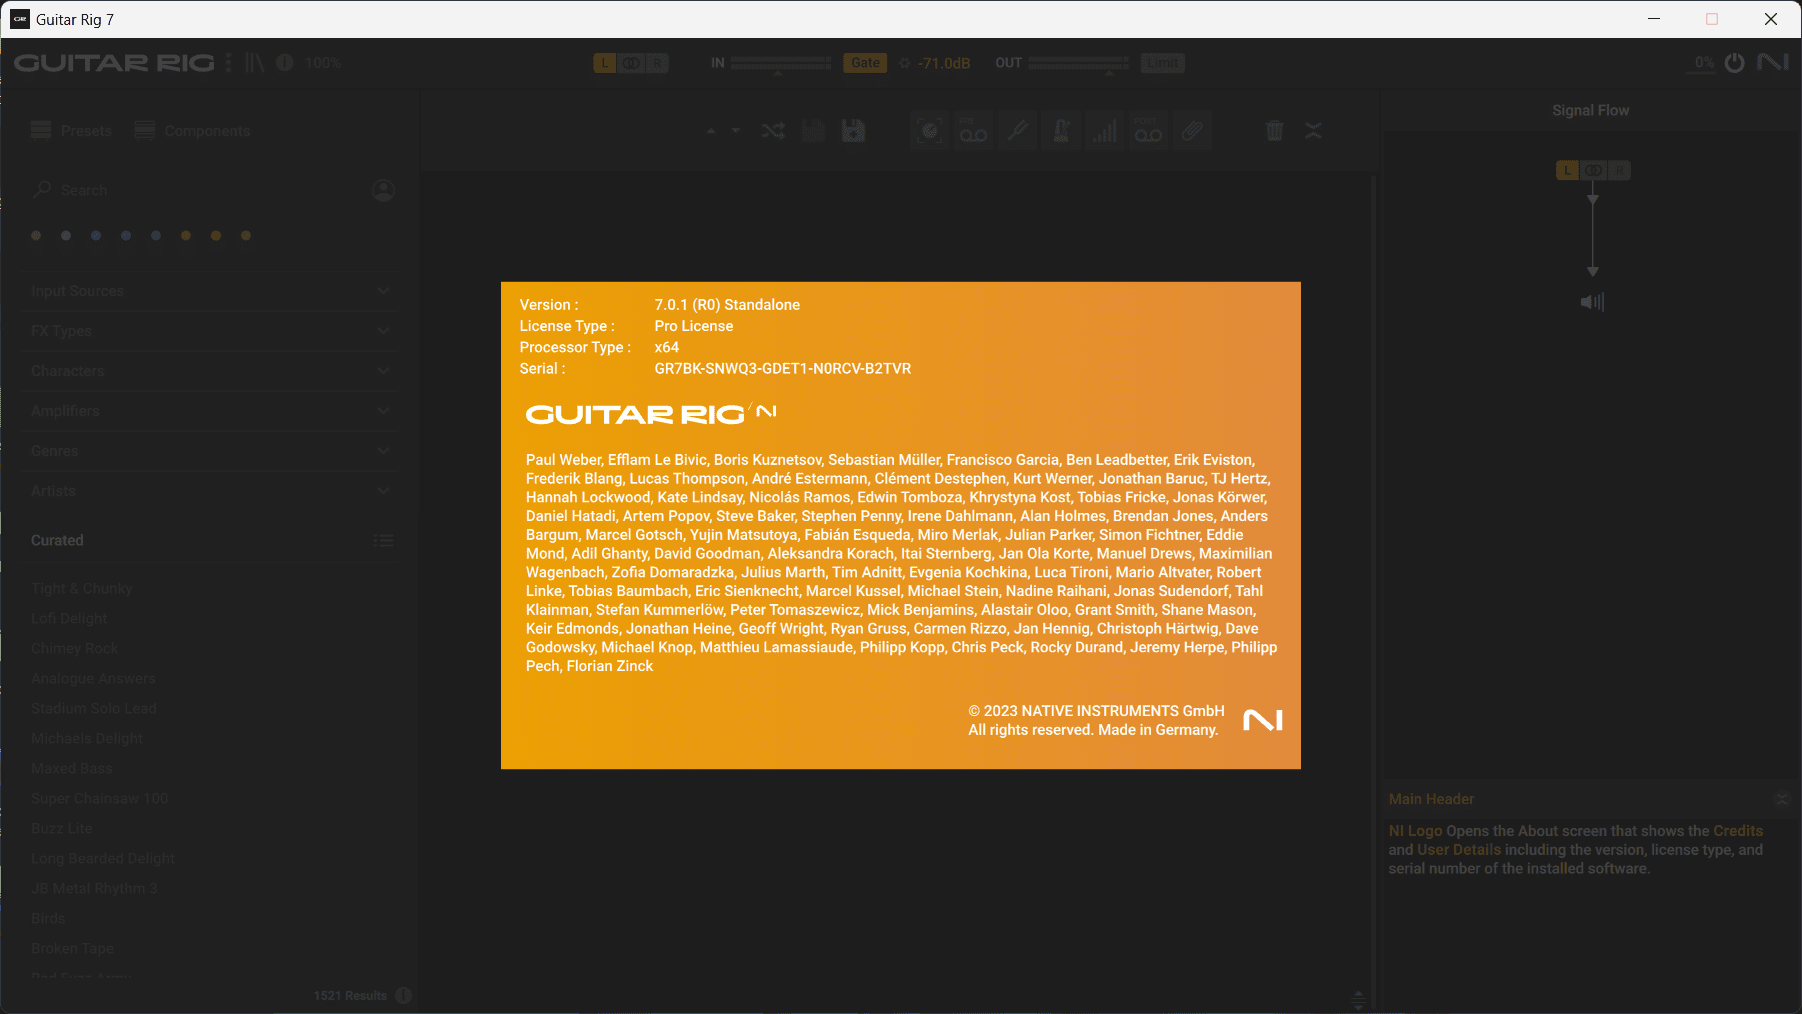This screenshot has width=1802, height=1014.
Task: Toggle the Tuner fork tool icon
Action: pyautogui.click(x=1017, y=131)
